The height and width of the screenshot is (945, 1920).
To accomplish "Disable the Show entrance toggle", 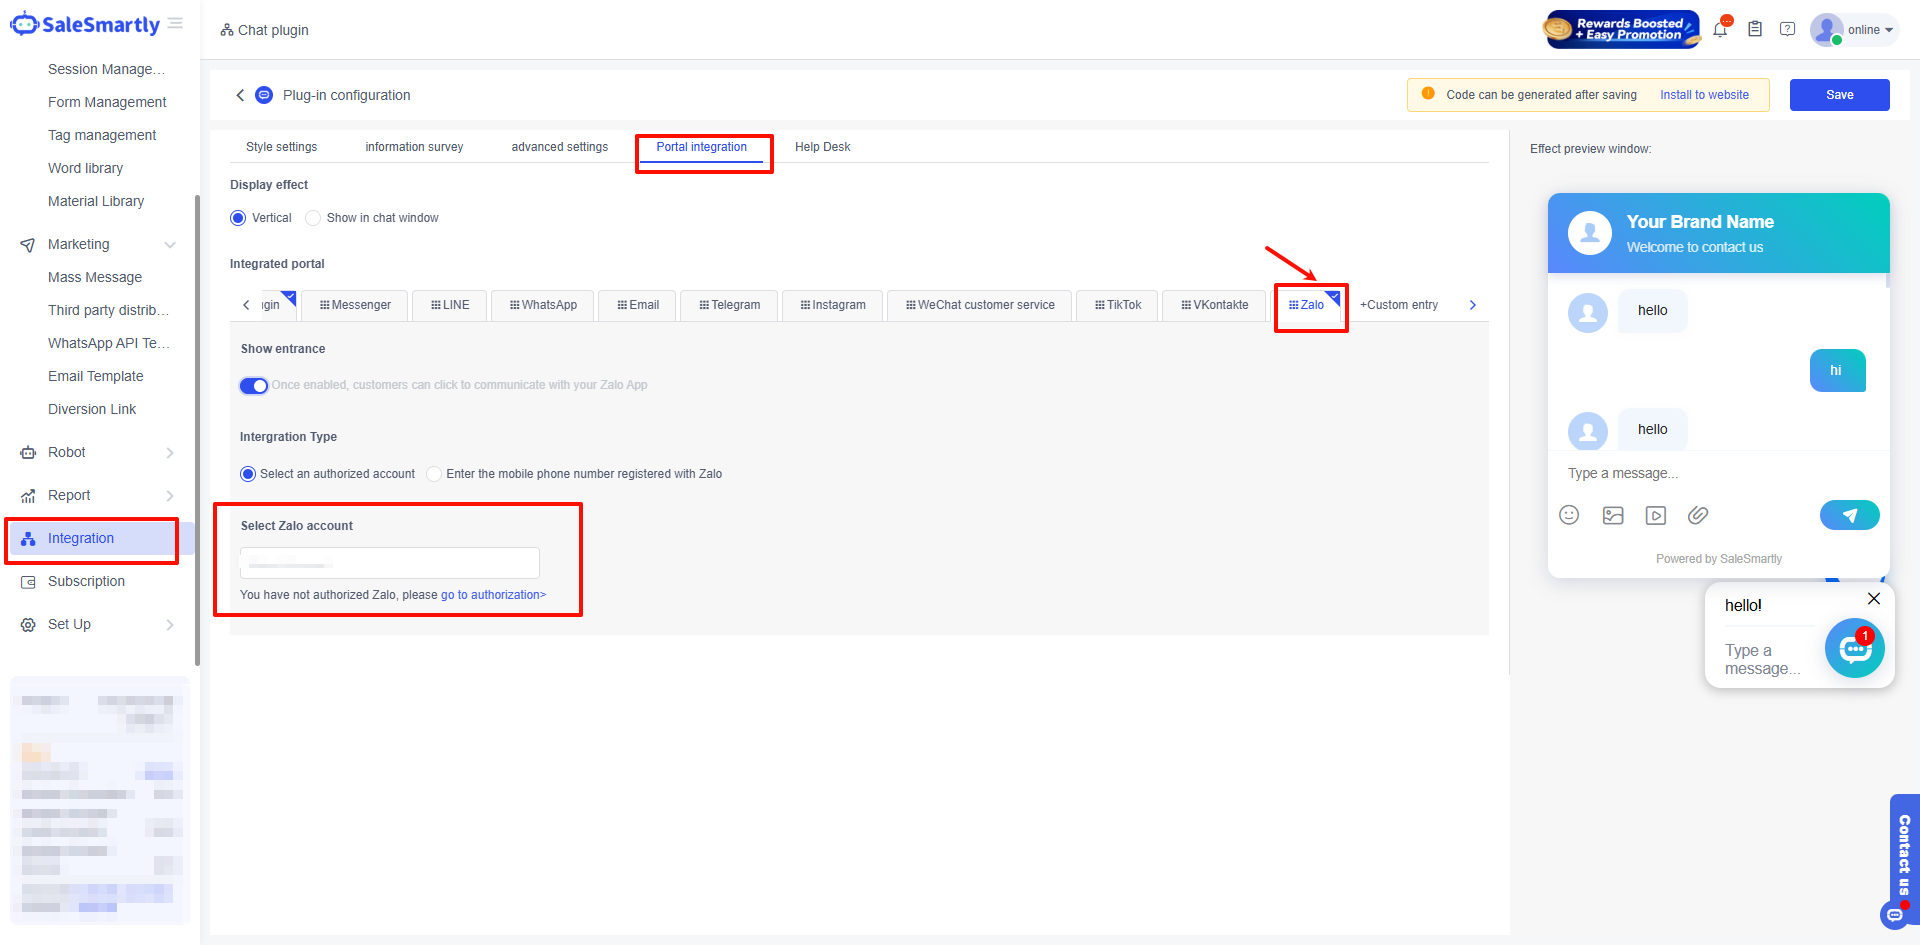I will coord(254,386).
